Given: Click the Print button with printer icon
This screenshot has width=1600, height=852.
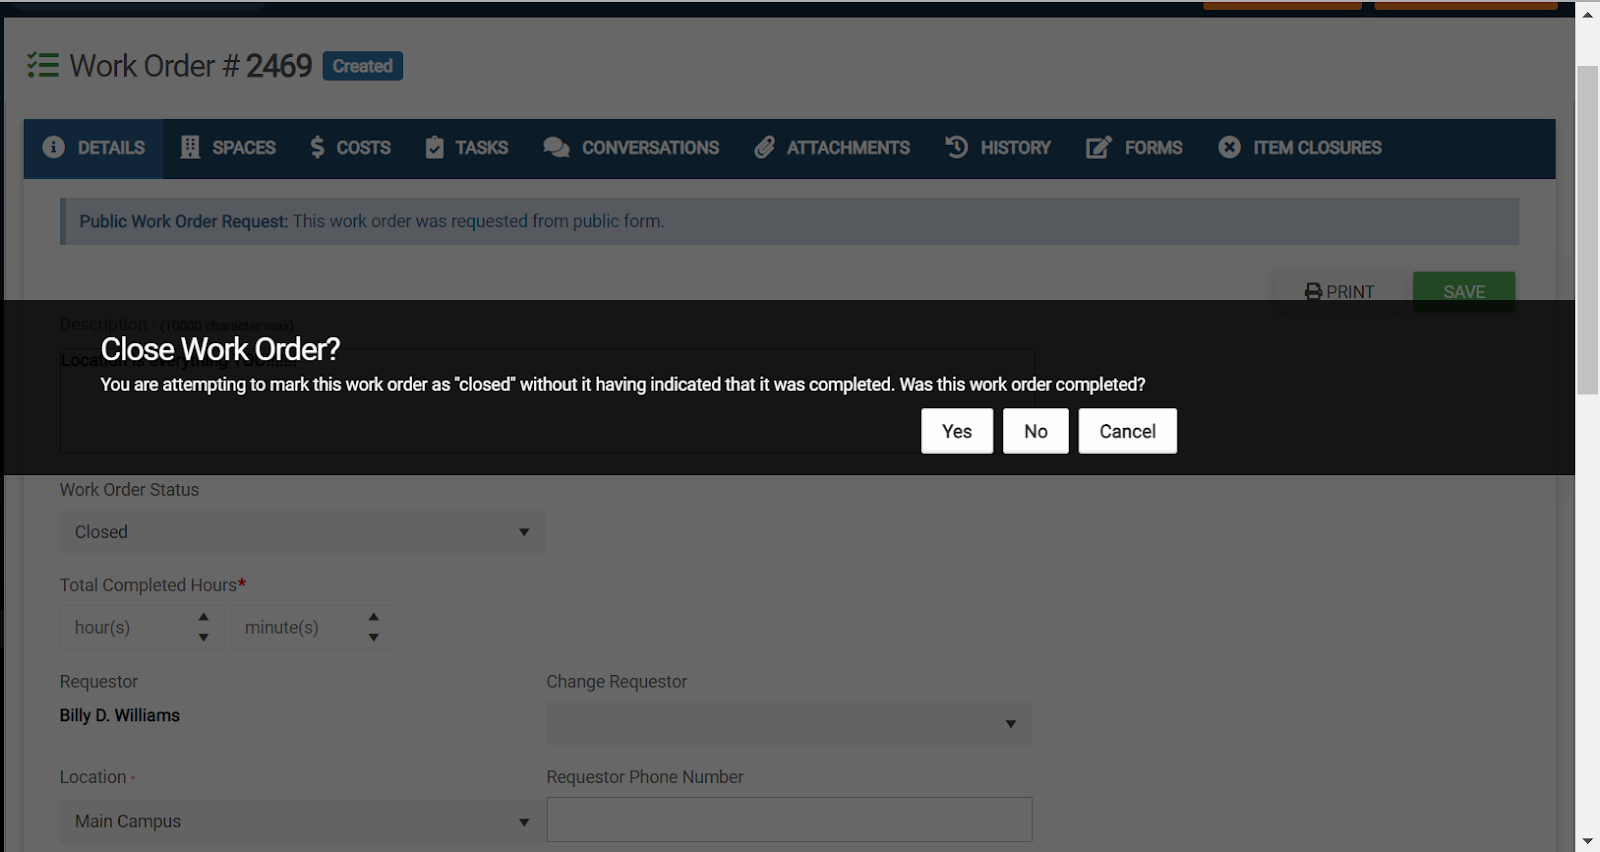Looking at the screenshot, I should [x=1339, y=292].
